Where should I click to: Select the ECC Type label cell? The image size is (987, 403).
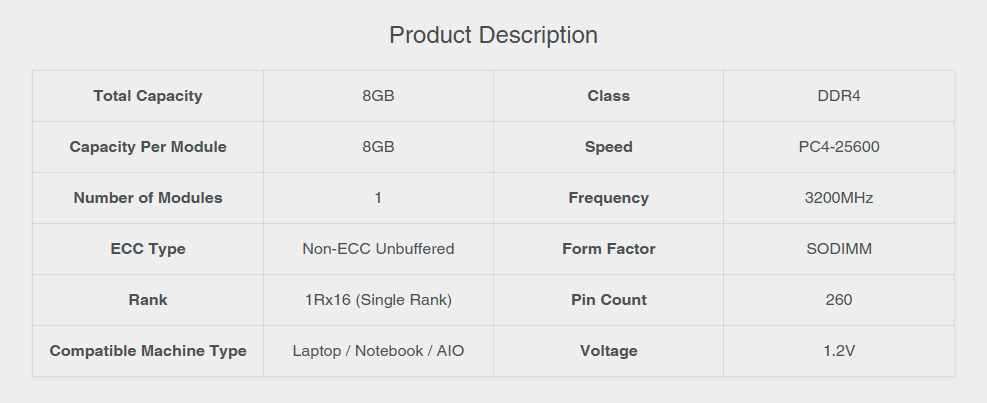click(x=148, y=249)
